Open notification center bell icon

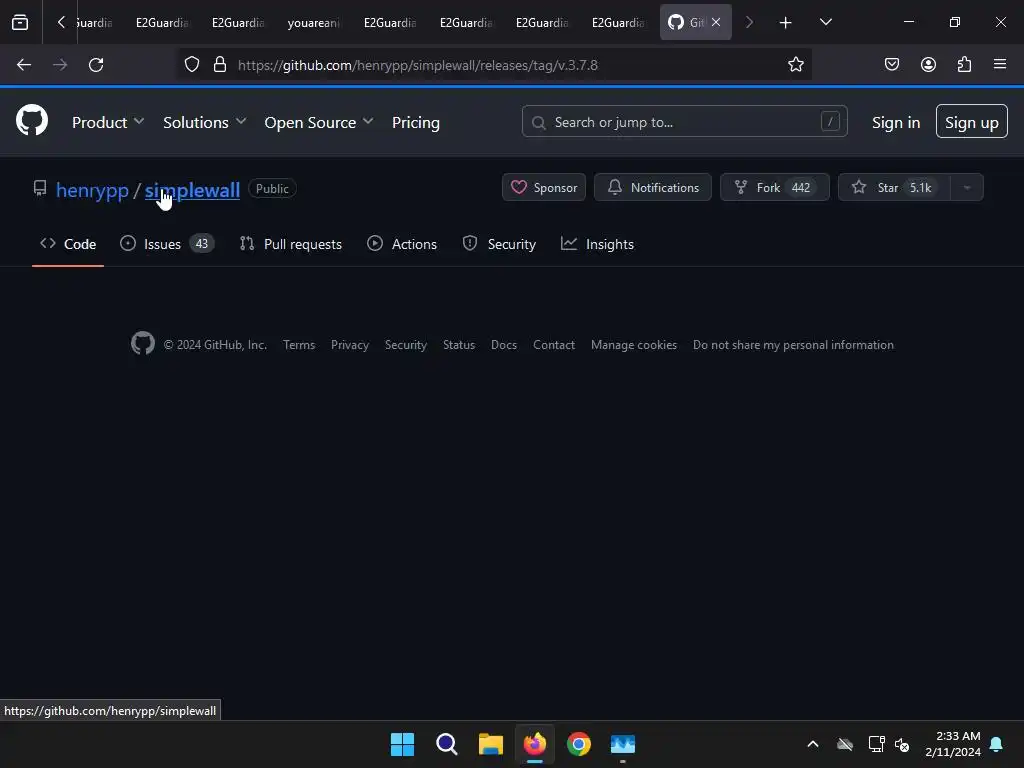click(x=997, y=744)
